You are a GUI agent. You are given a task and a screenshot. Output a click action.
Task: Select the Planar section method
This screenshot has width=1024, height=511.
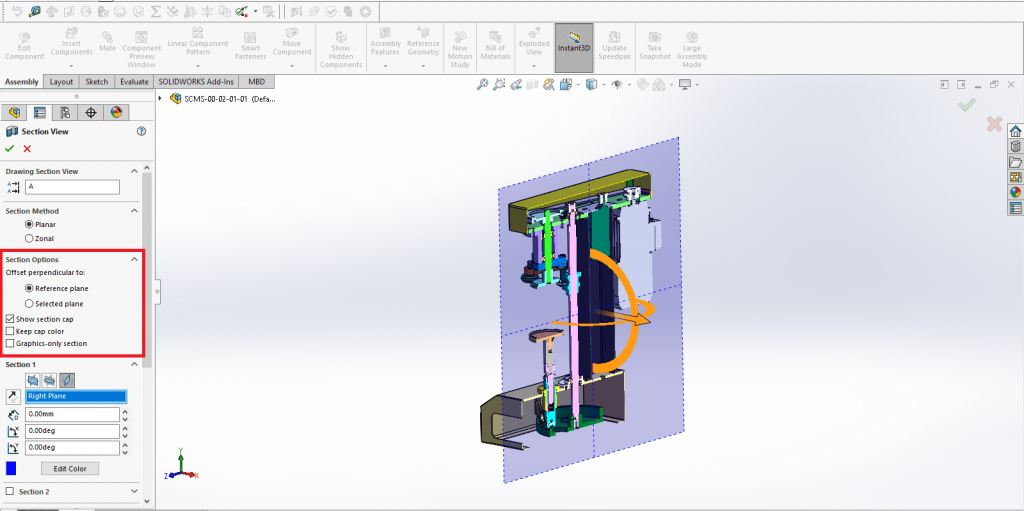pyautogui.click(x=29, y=224)
